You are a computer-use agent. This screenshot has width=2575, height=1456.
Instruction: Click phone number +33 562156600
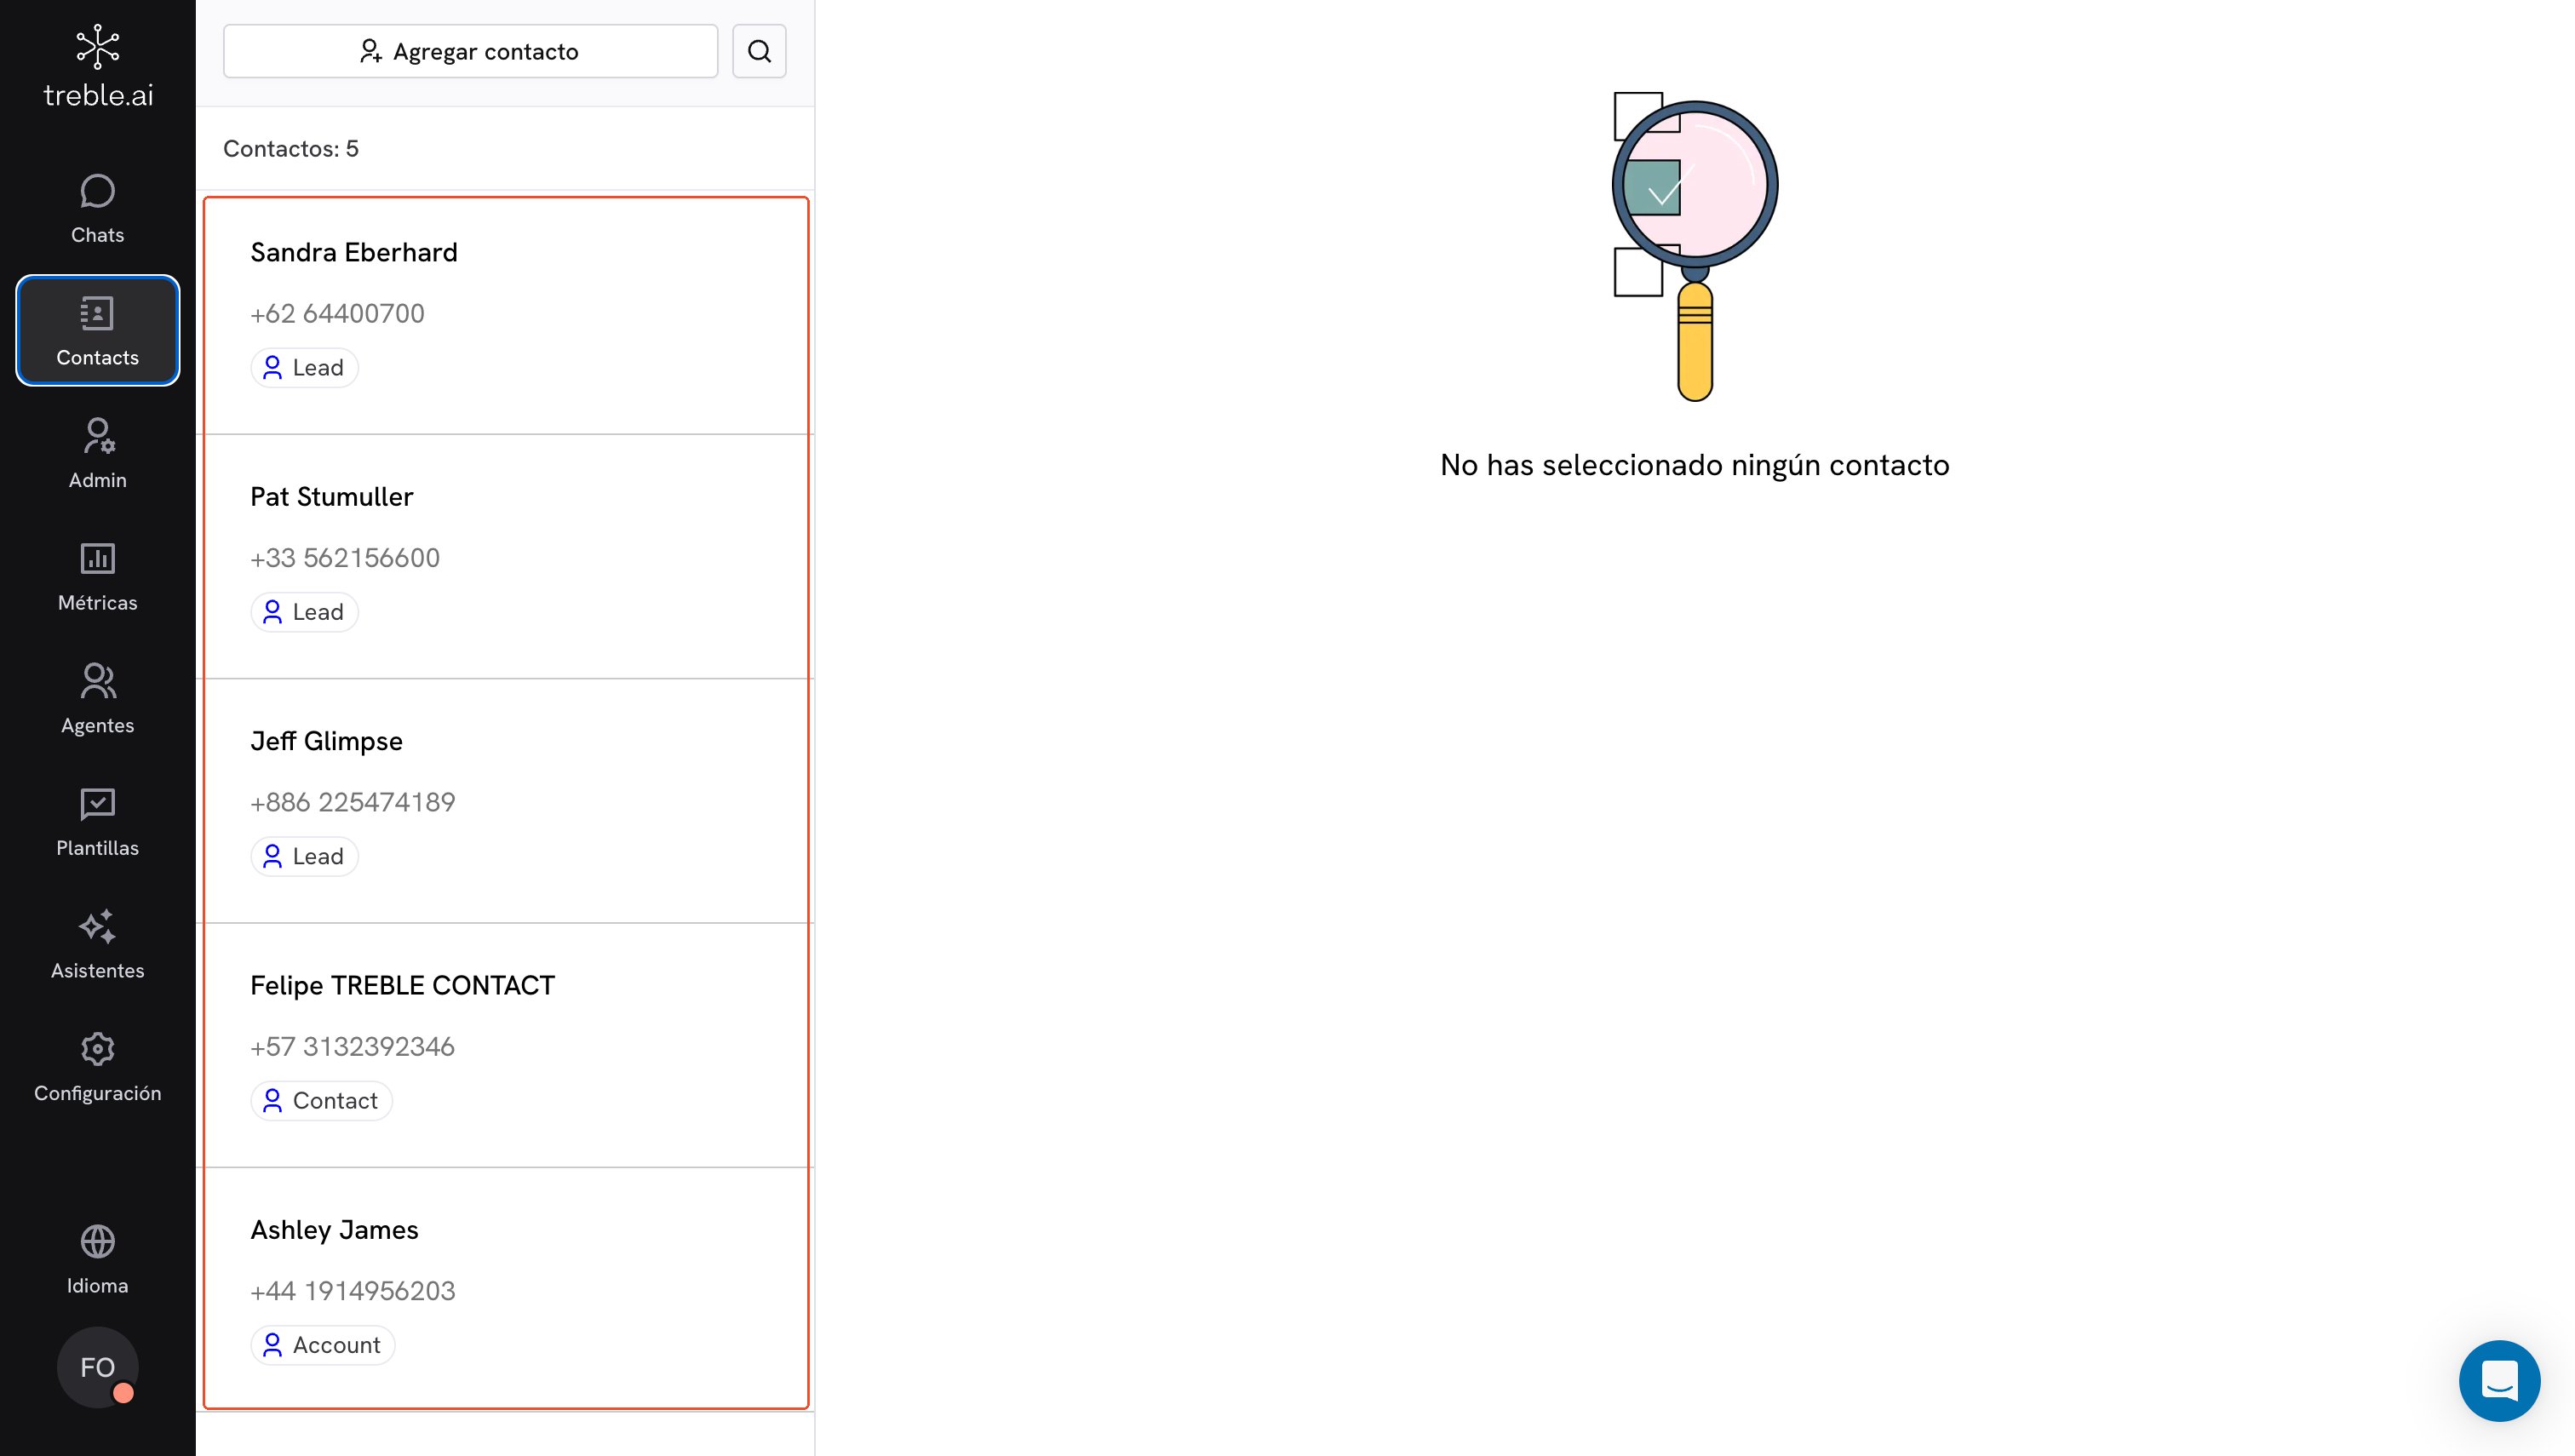[x=345, y=558]
